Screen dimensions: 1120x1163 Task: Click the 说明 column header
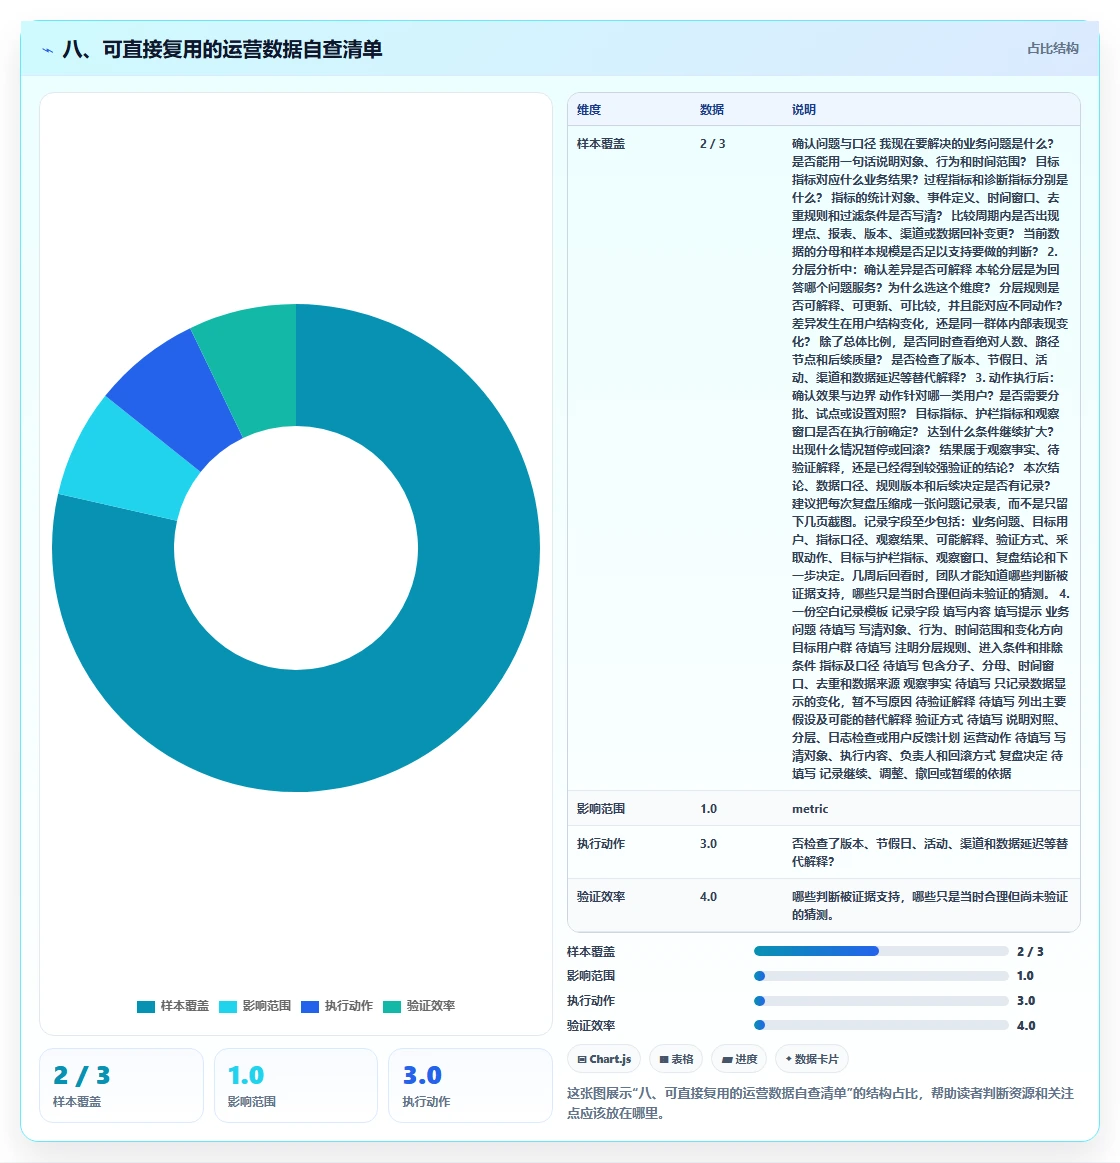[x=804, y=110]
